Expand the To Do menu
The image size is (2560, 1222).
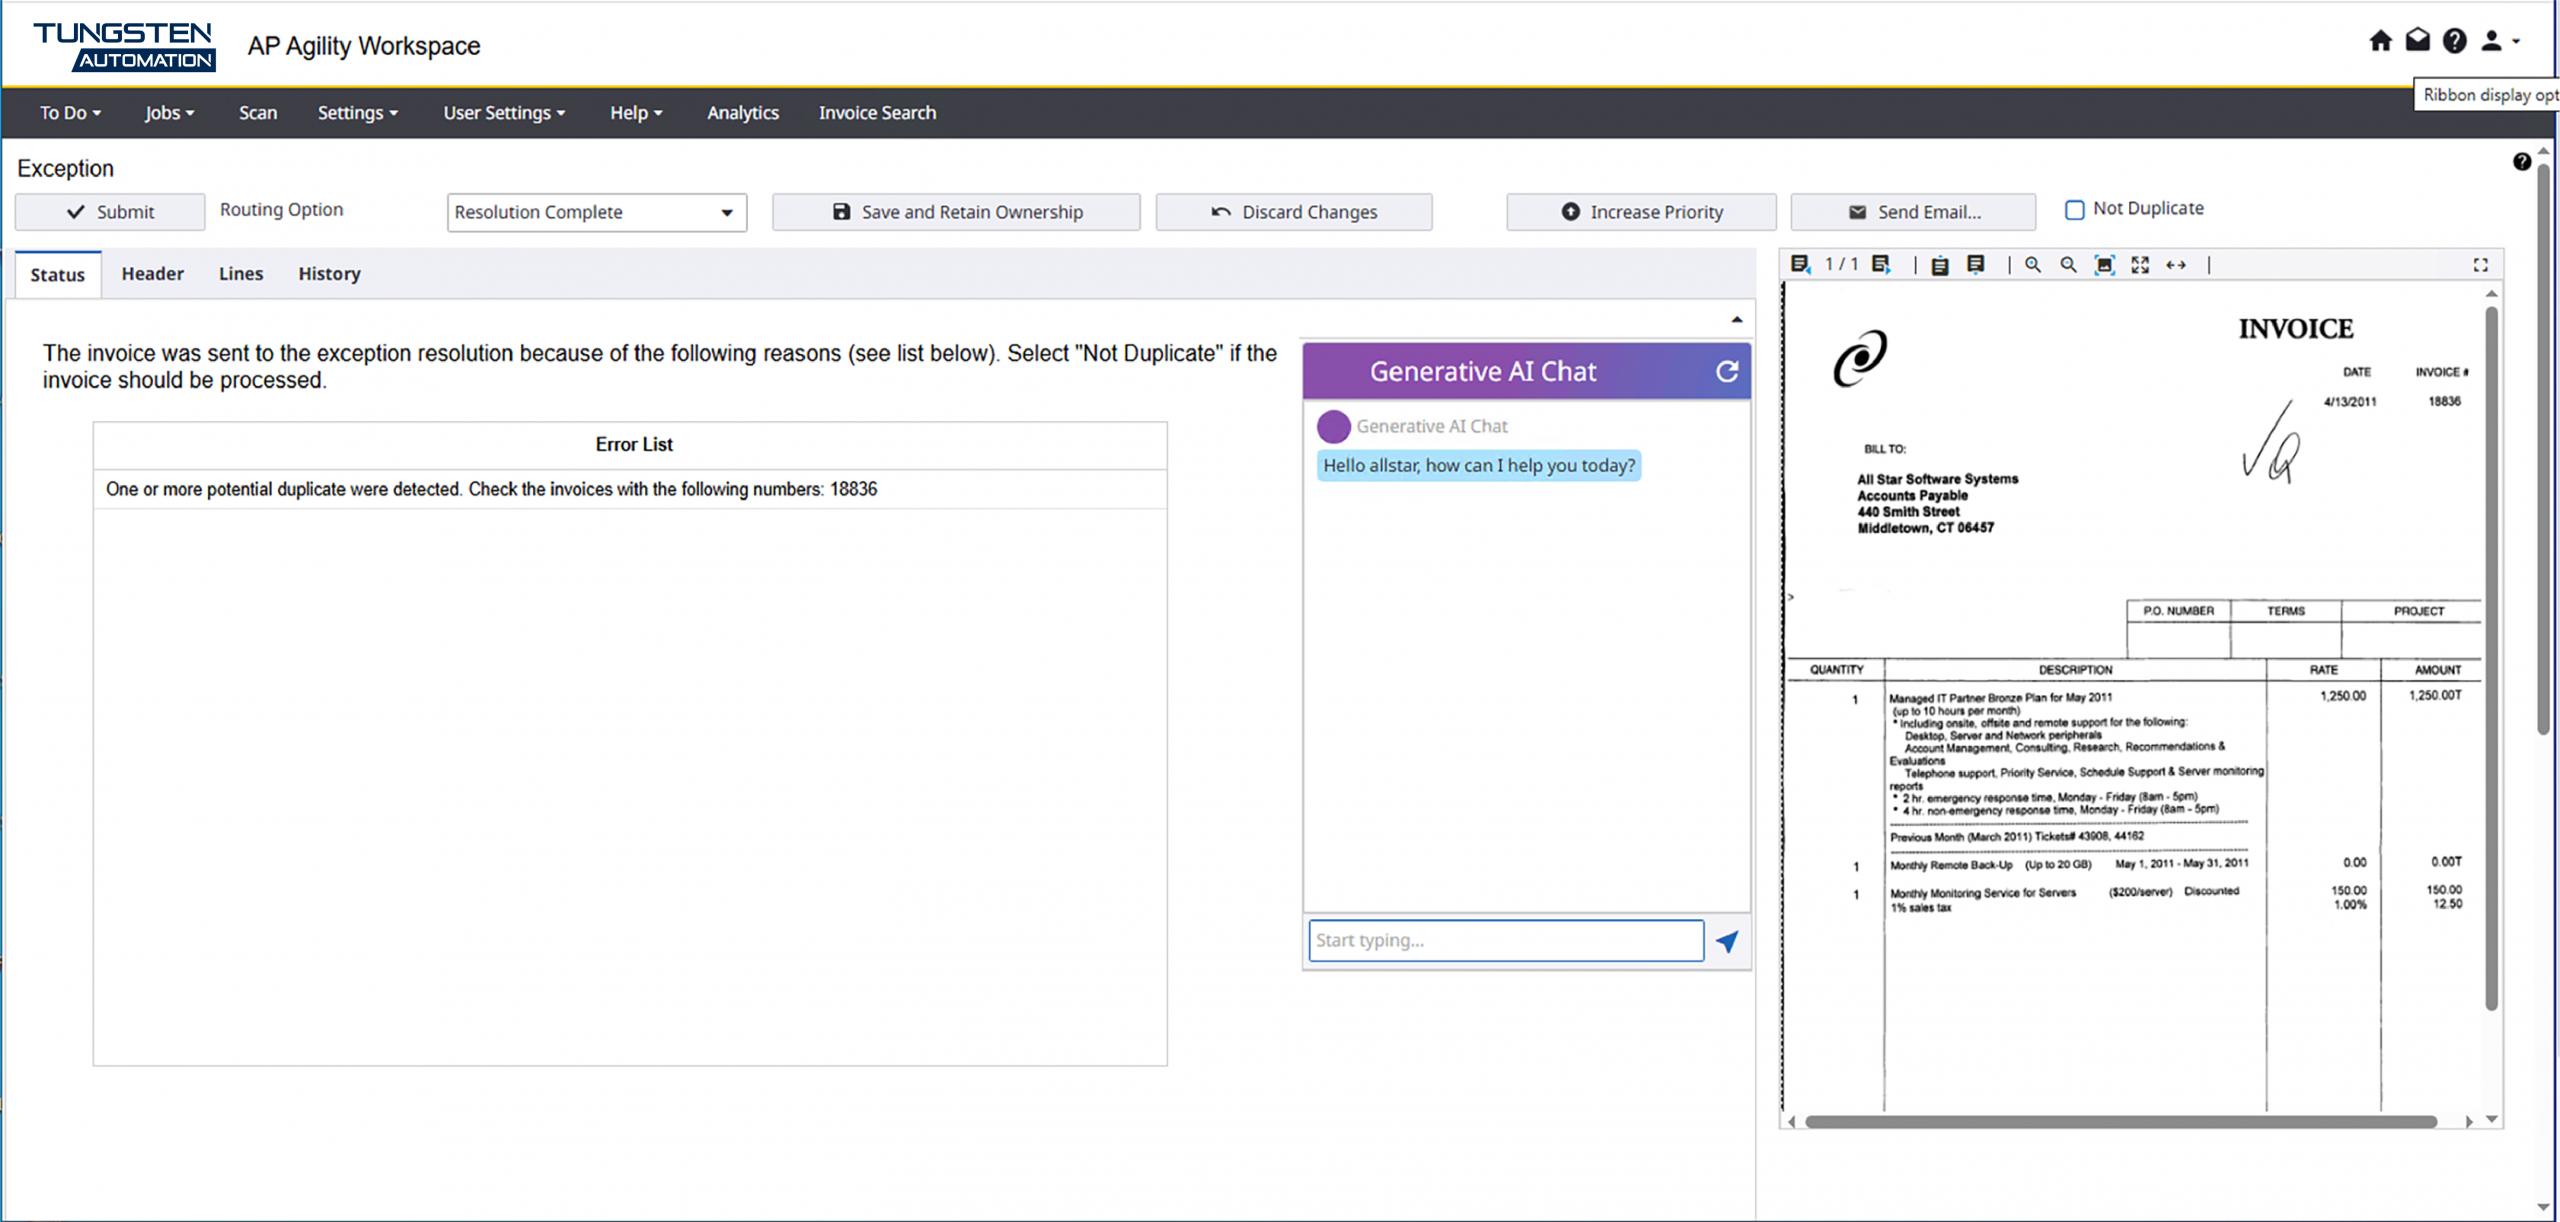click(x=70, y=113)
